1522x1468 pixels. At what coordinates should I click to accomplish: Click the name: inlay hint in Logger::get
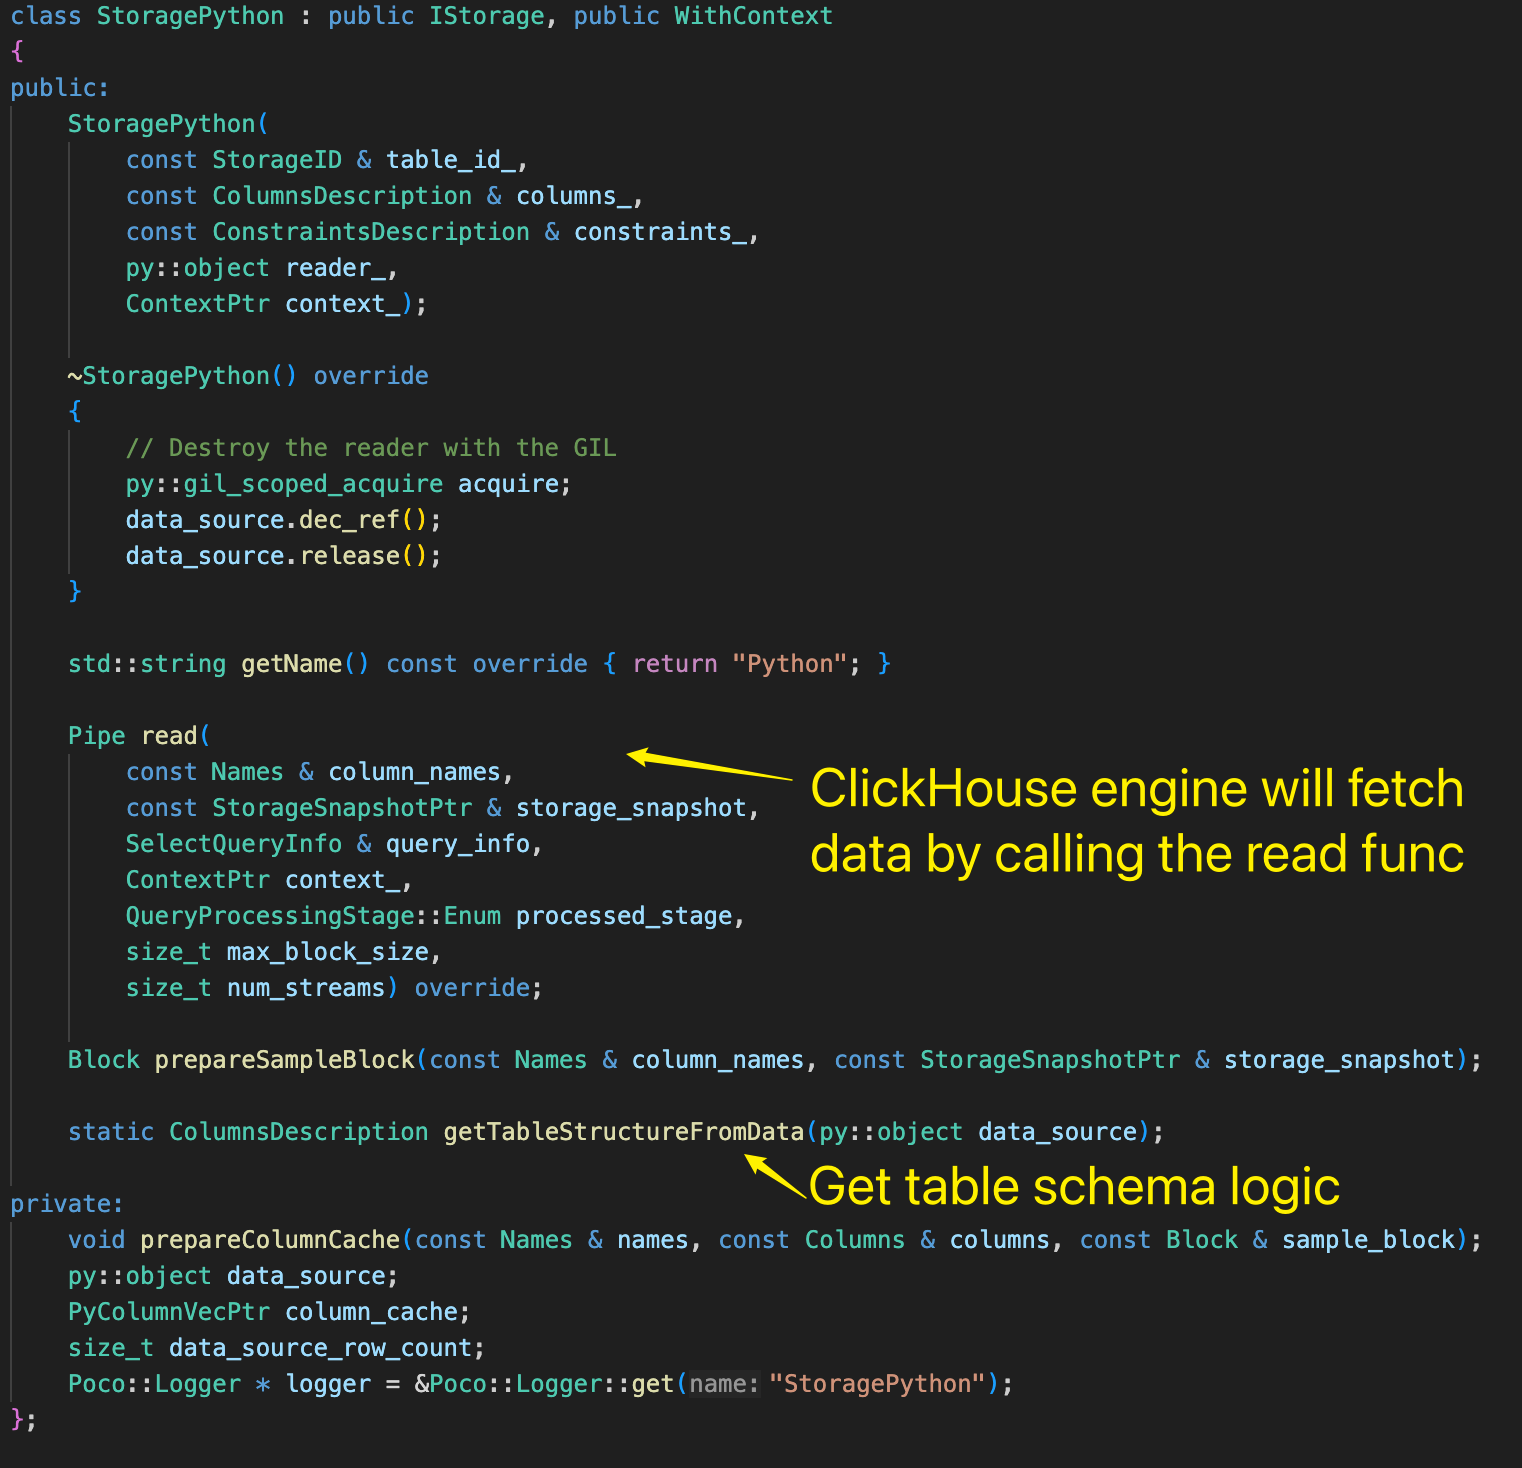pyautogui.click(x=724, y=1383)
